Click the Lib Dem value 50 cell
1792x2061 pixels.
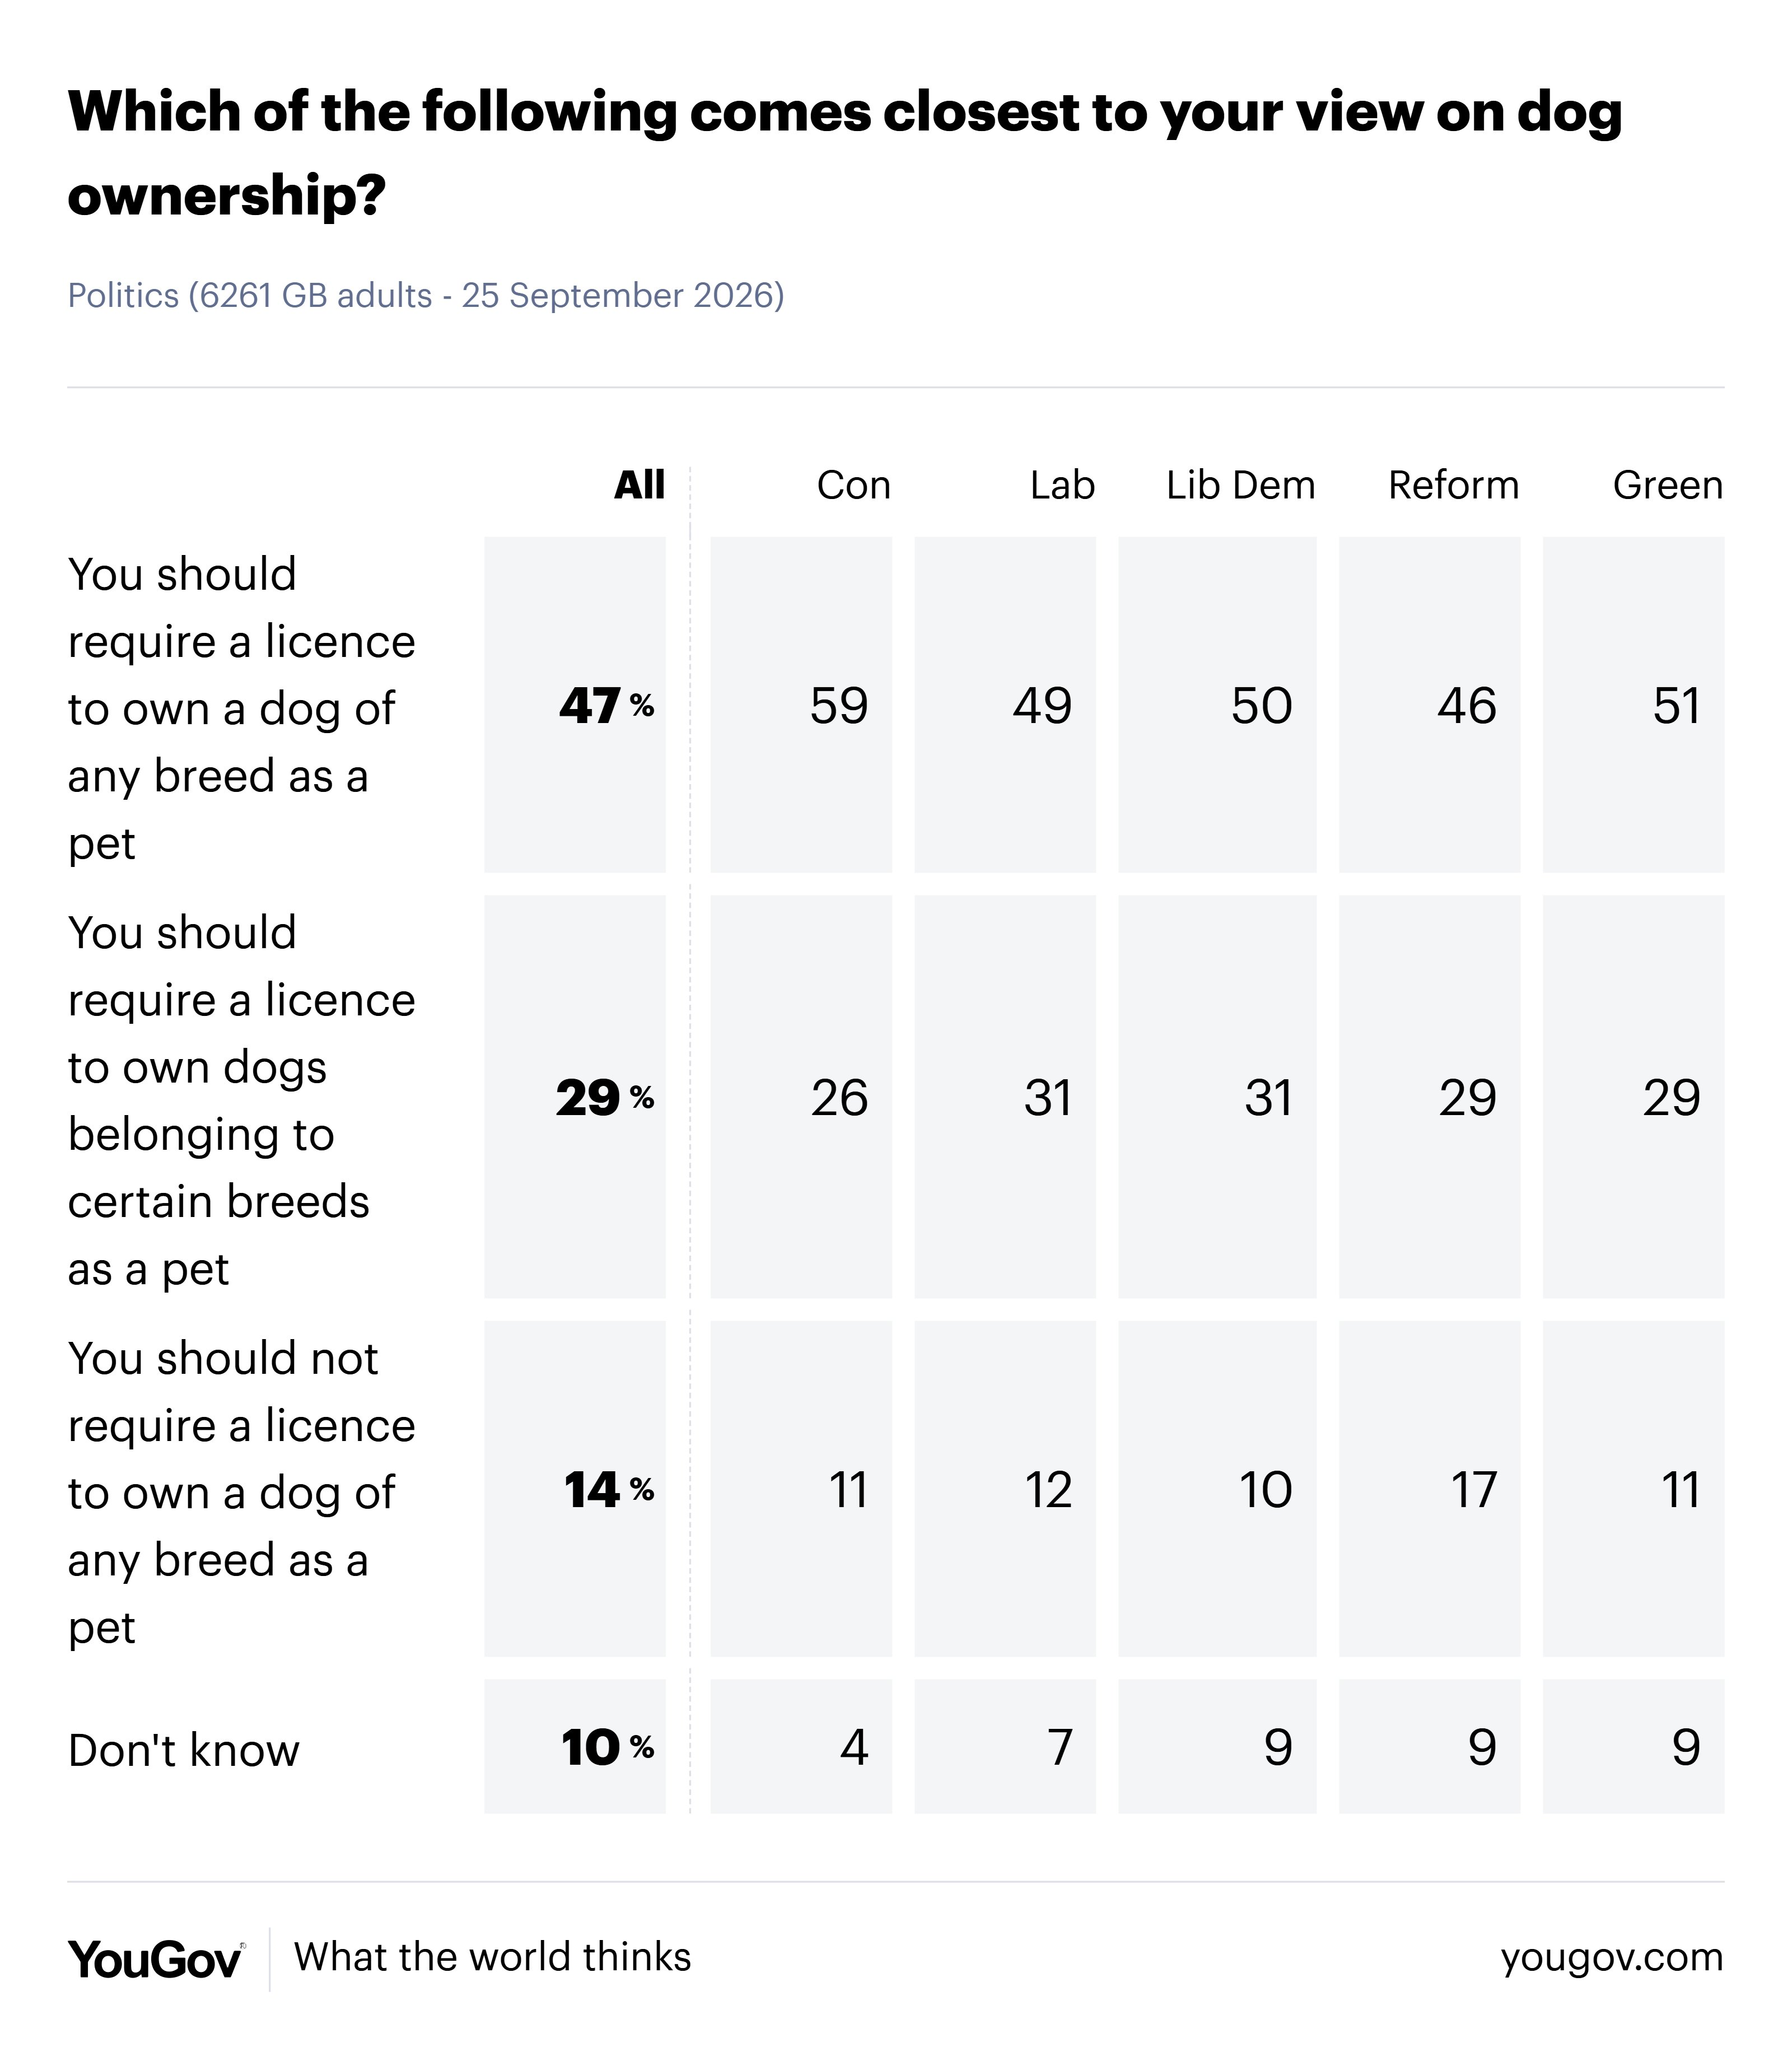(x=1217, y=705)
